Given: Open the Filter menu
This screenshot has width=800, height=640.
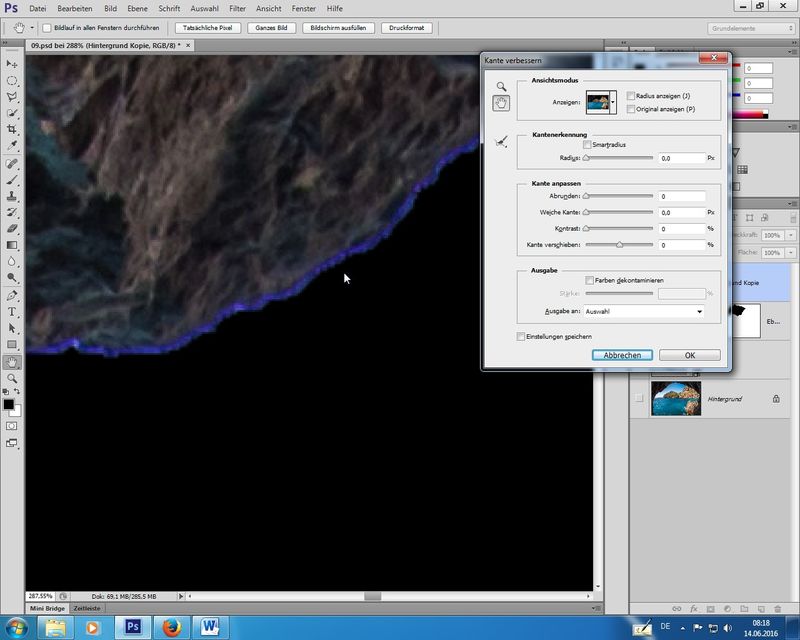Looking at the screenshot, I should click(x=237, y=8).
